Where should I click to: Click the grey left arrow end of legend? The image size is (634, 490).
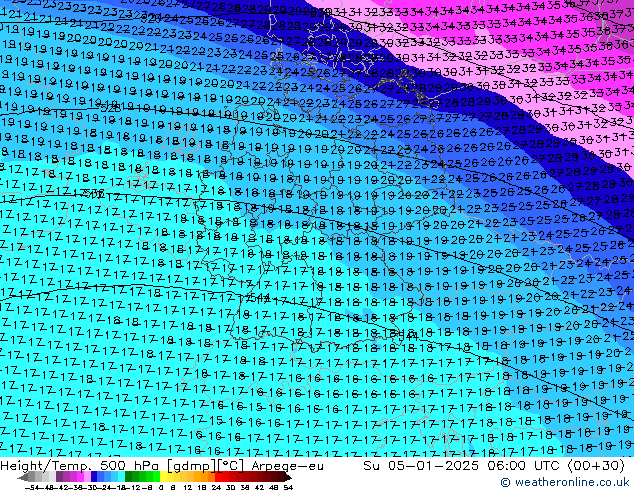click(x=23, y=477)
